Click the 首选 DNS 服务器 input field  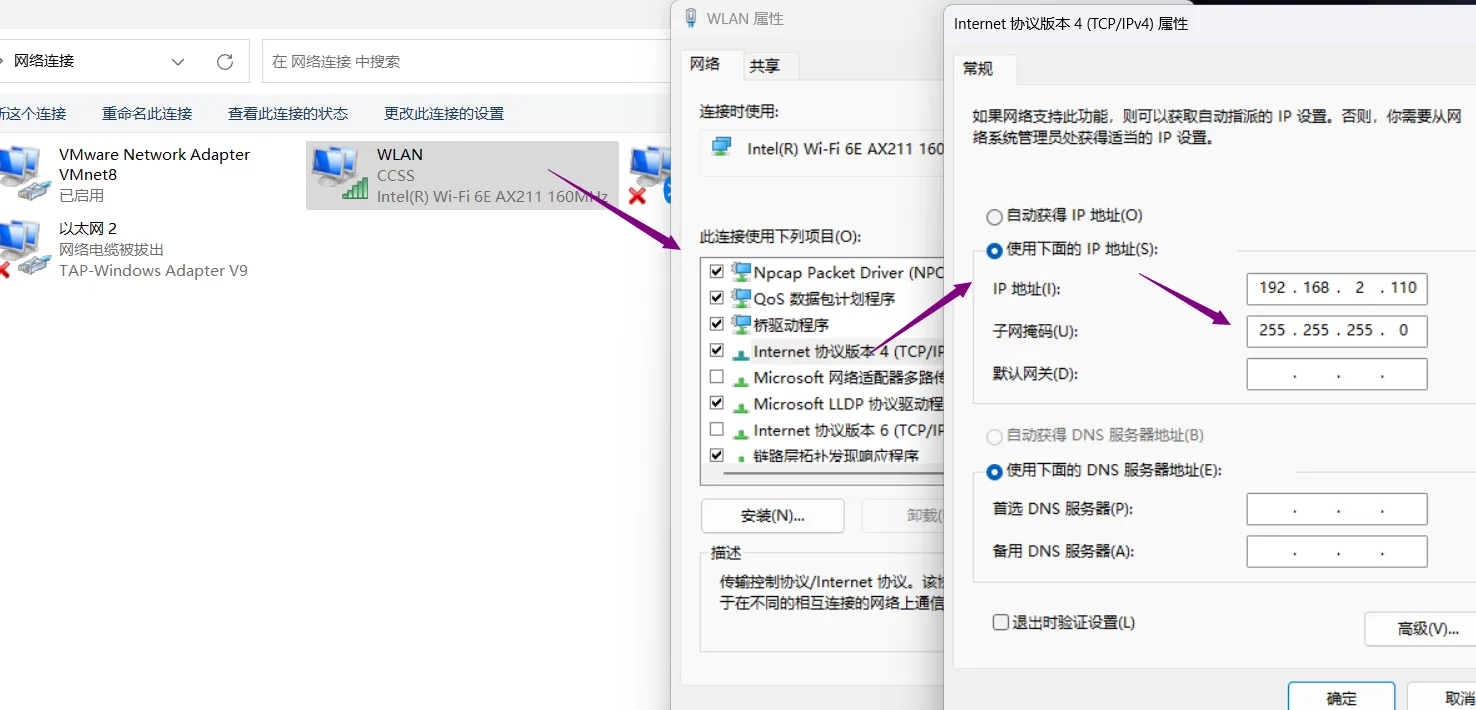[1336, 510]
